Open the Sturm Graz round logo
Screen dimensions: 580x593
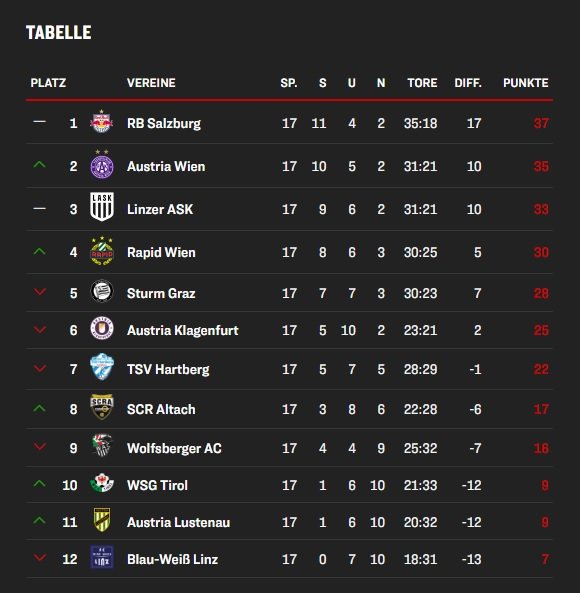coord(102,292)
